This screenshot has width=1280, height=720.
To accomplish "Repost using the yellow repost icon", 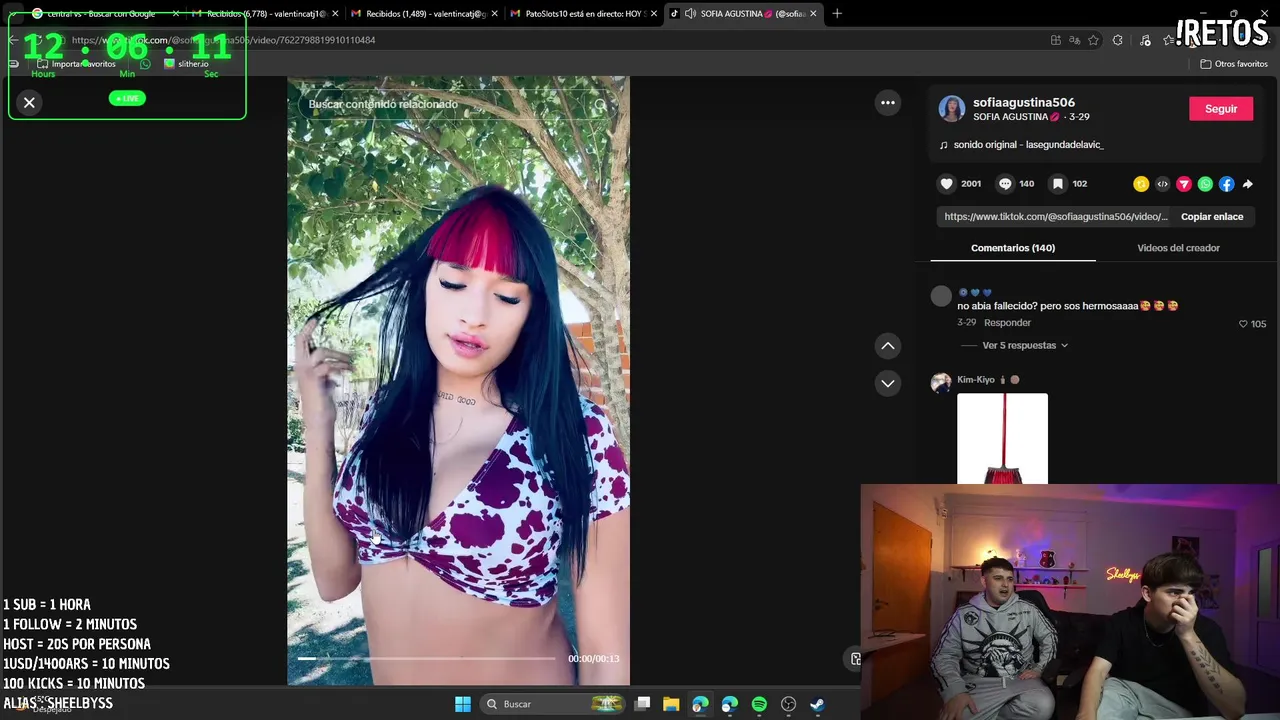I will 1141,184.
